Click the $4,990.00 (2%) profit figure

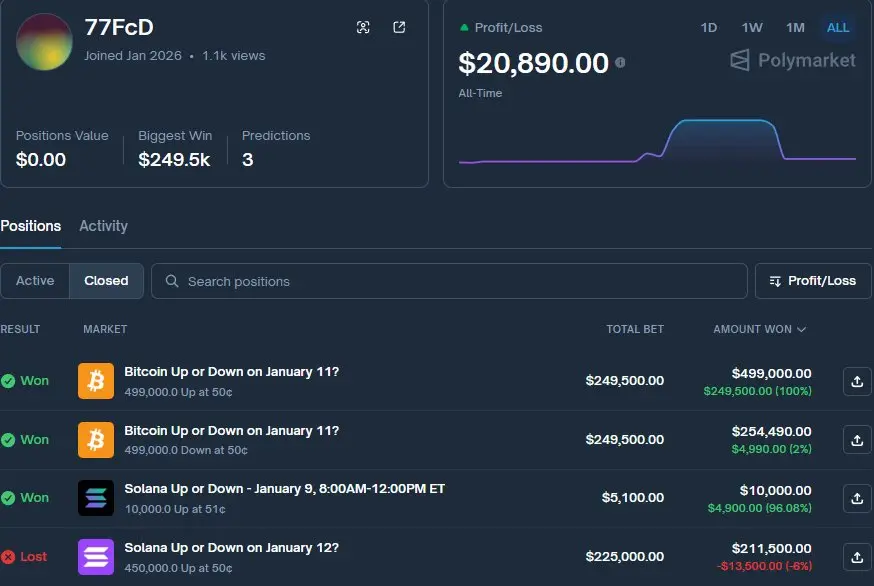click(x=771, y=449)
